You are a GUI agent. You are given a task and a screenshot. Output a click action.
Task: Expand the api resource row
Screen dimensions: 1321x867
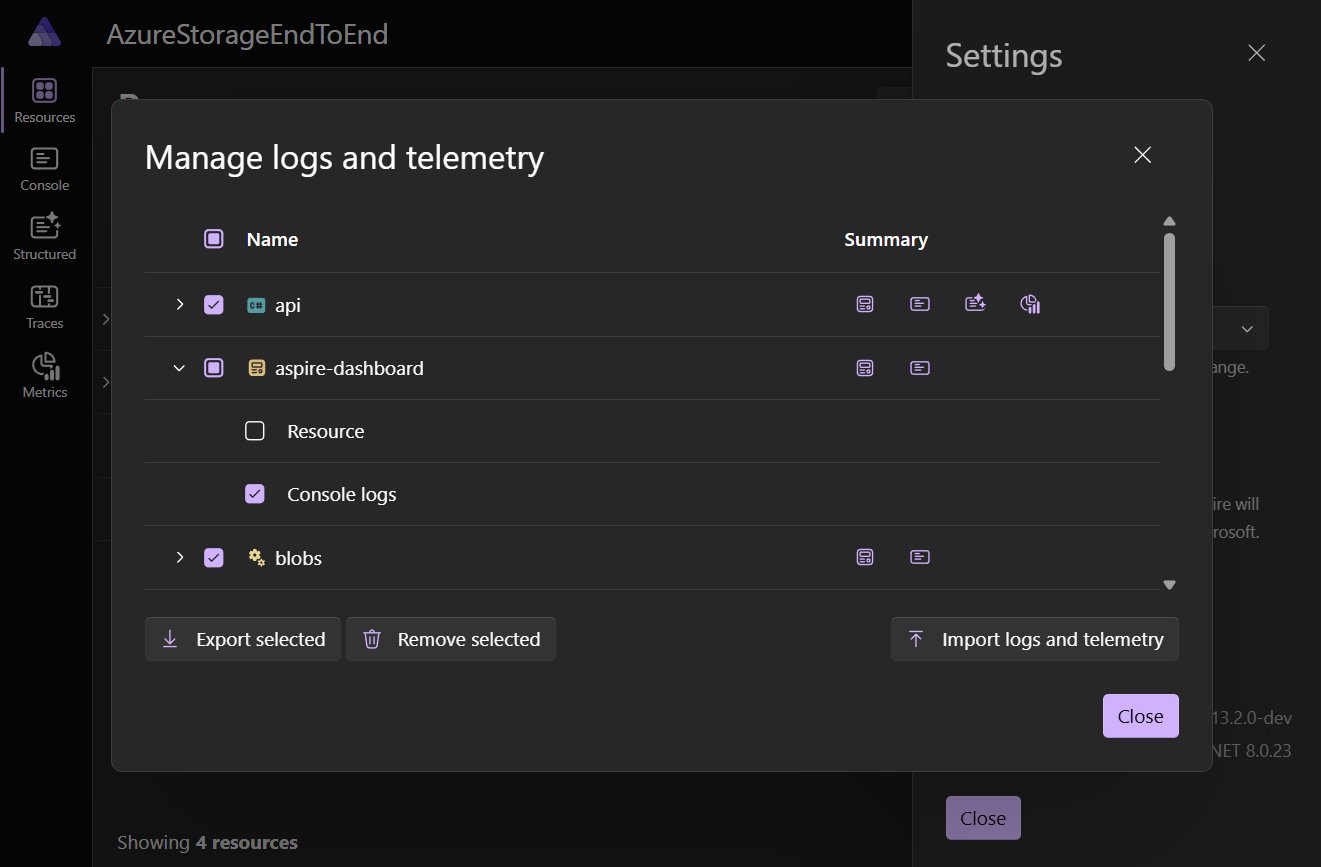(179, 304)
